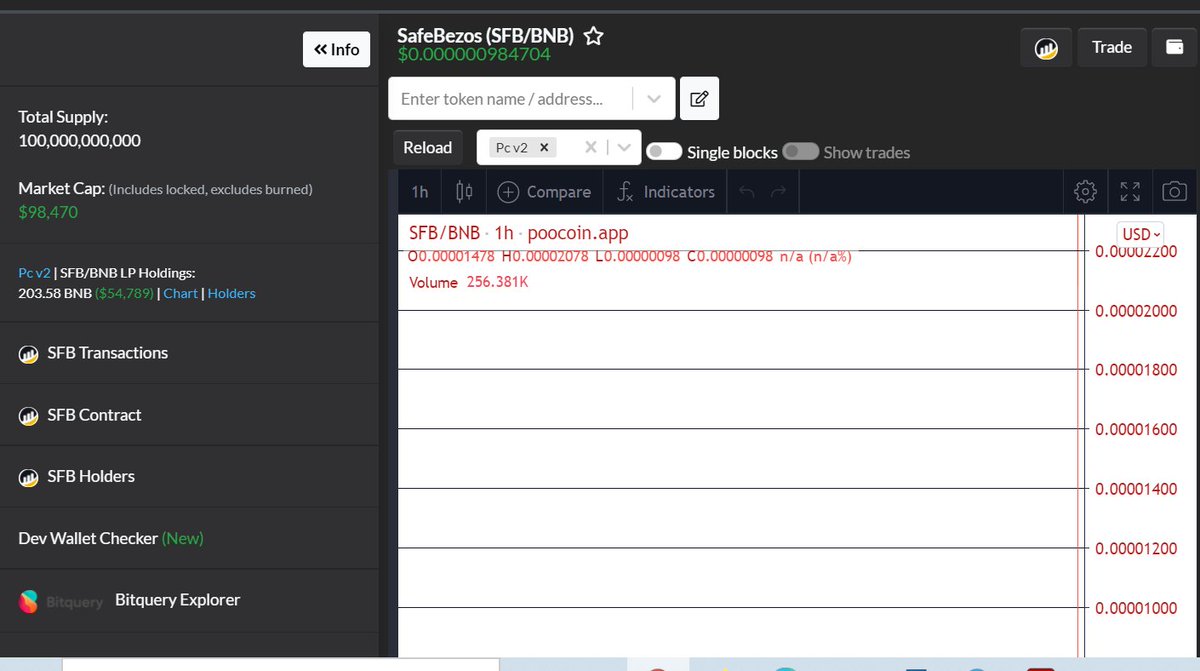Image resolution: width=1200 pixels, height=671 pixels.
Task: Click the SFB/BNB · 1h · poocoin.app chart title
Action: (x=519, y=233)
